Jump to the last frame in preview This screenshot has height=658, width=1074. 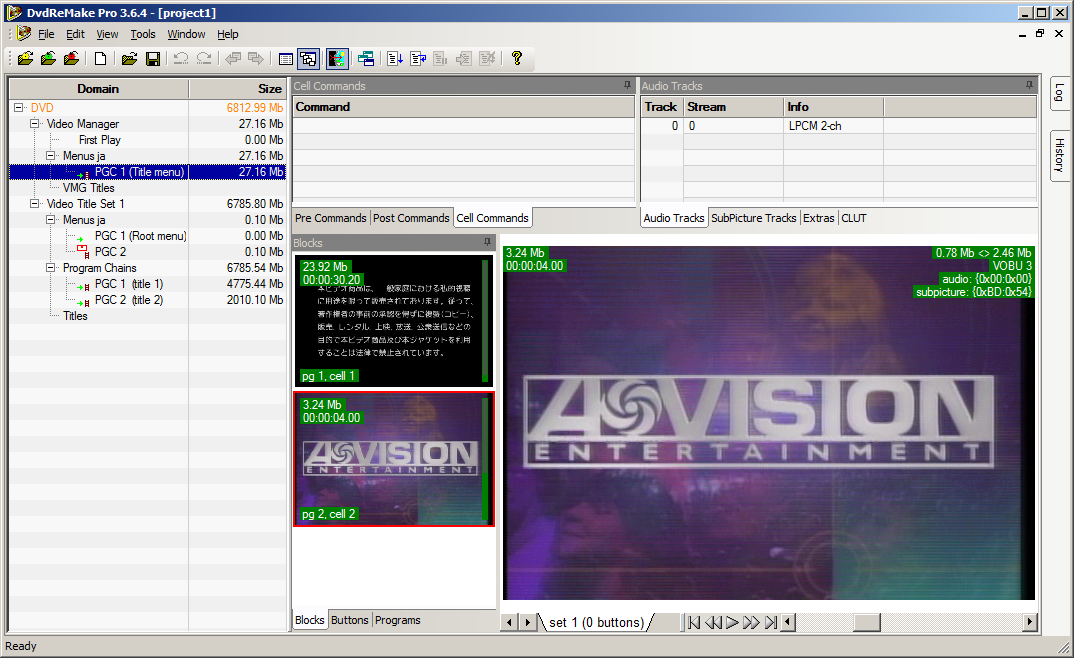771,622
